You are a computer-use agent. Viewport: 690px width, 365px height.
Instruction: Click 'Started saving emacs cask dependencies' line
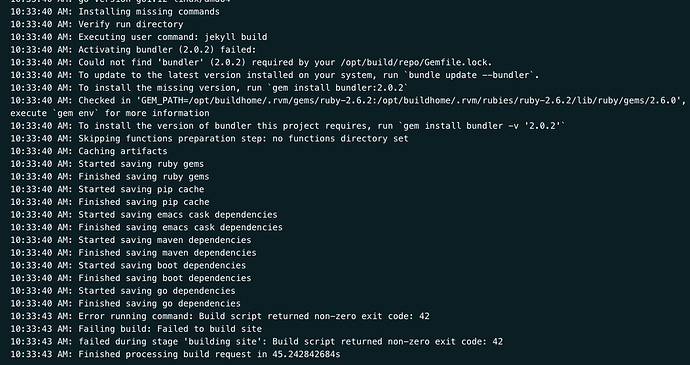[x=144, y=215]
